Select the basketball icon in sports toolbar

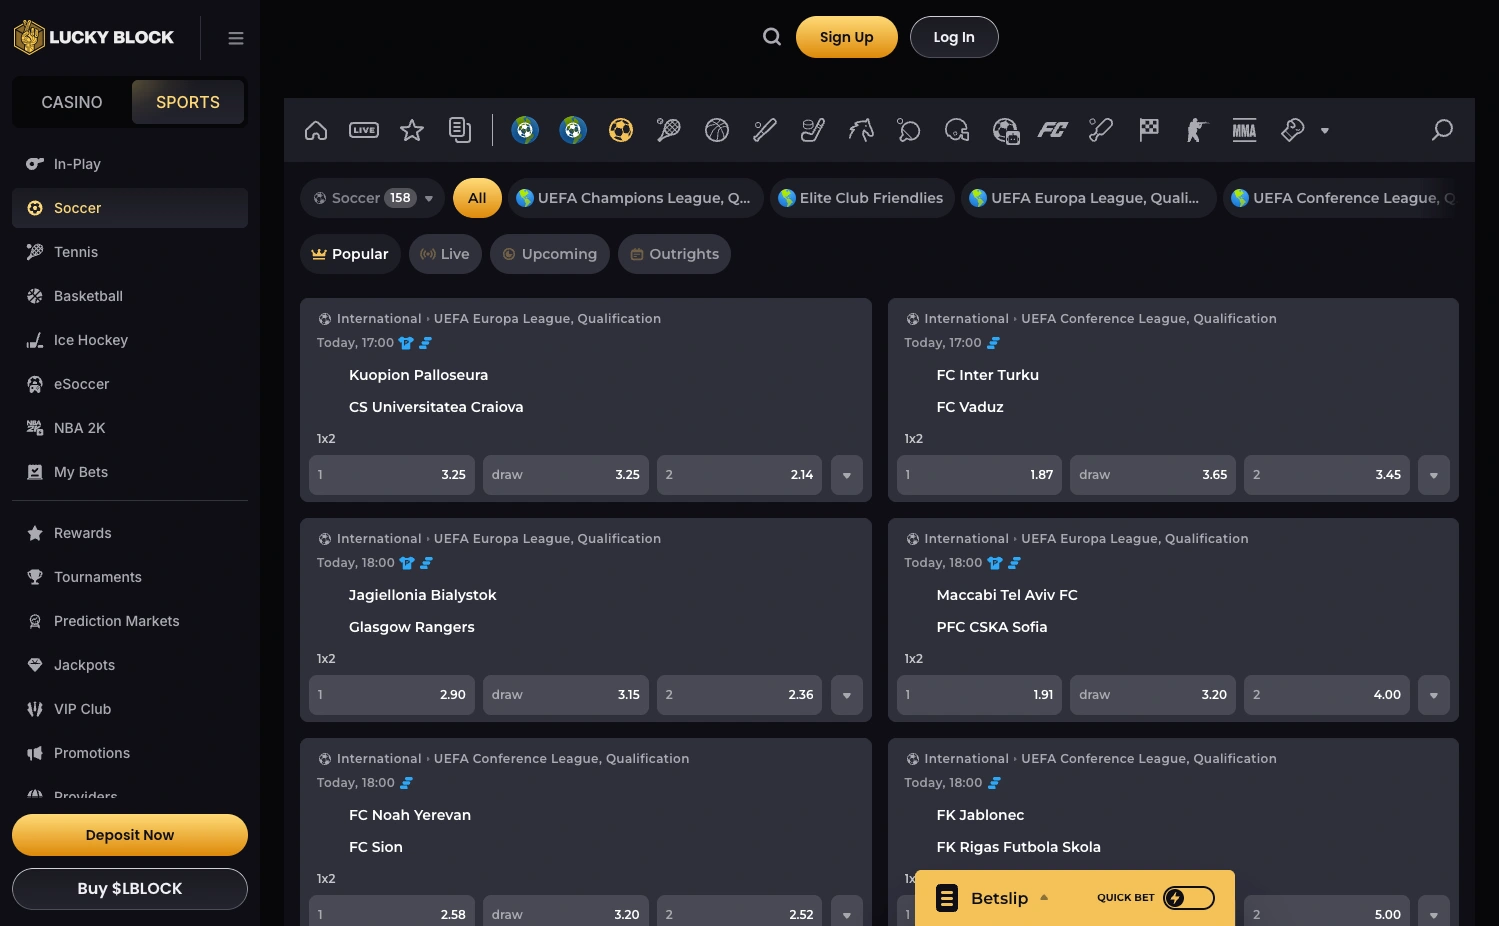(717, 130)
